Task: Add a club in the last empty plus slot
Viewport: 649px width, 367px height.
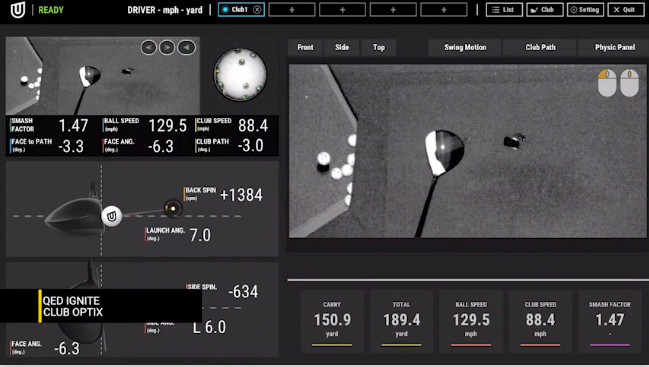Action: click(444, 10)
